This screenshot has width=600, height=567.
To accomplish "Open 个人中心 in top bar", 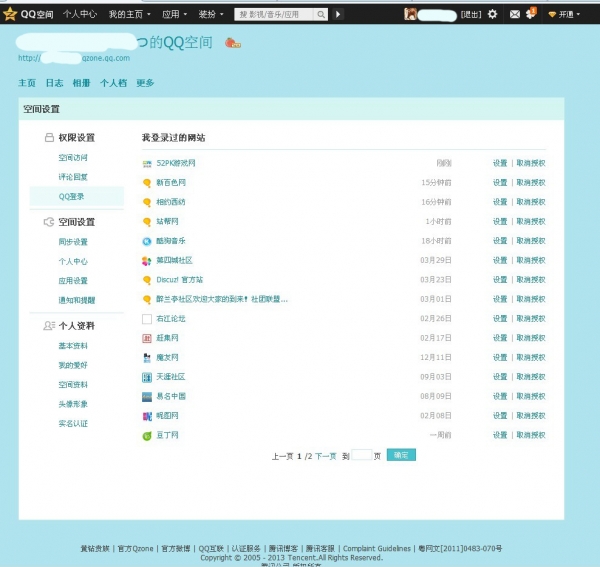I will (80, 15).
